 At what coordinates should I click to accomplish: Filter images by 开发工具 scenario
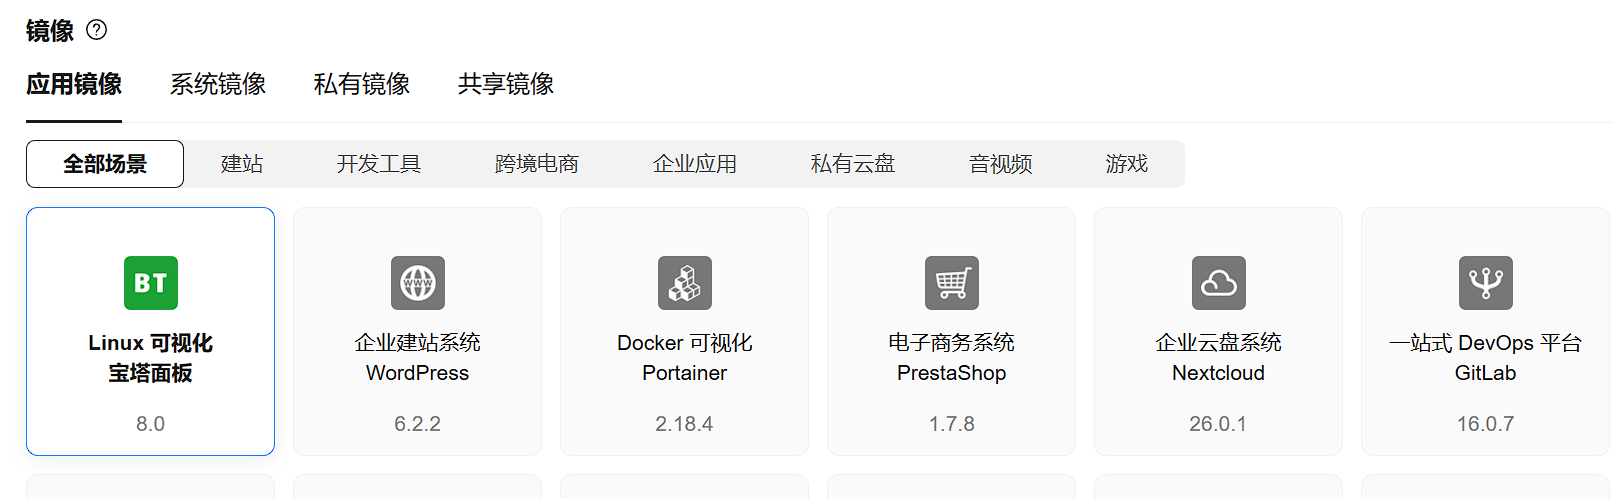pos(379,164)
